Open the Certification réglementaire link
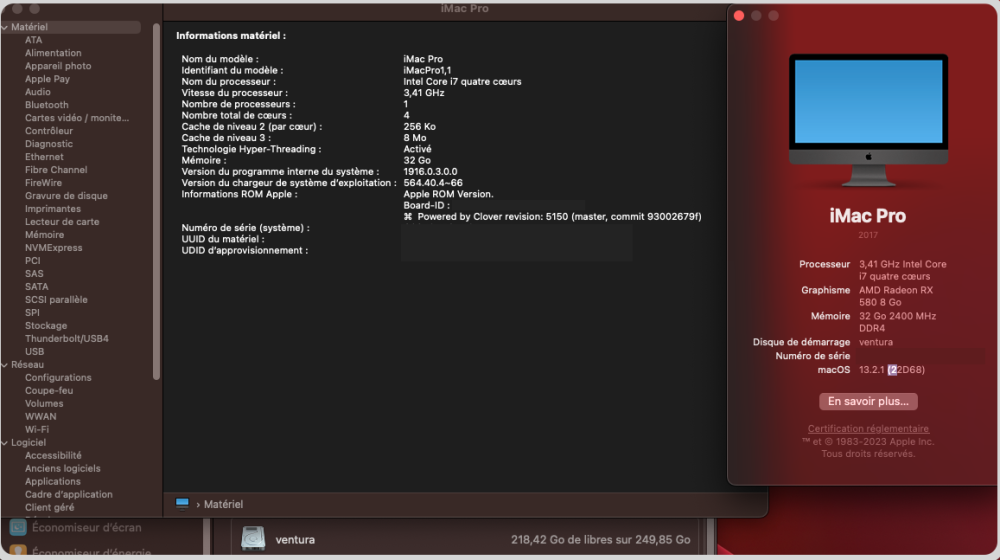Viewport: 1000px width, 560px height. (868, 429)
